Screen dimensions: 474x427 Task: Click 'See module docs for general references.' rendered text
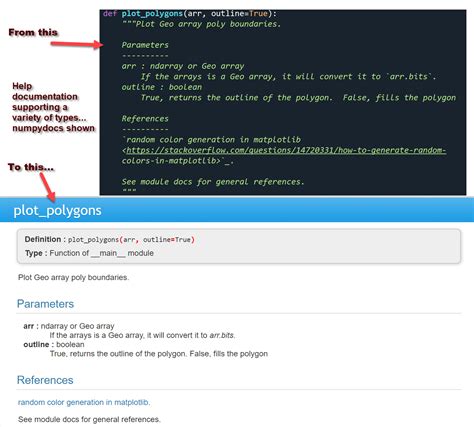89,419
